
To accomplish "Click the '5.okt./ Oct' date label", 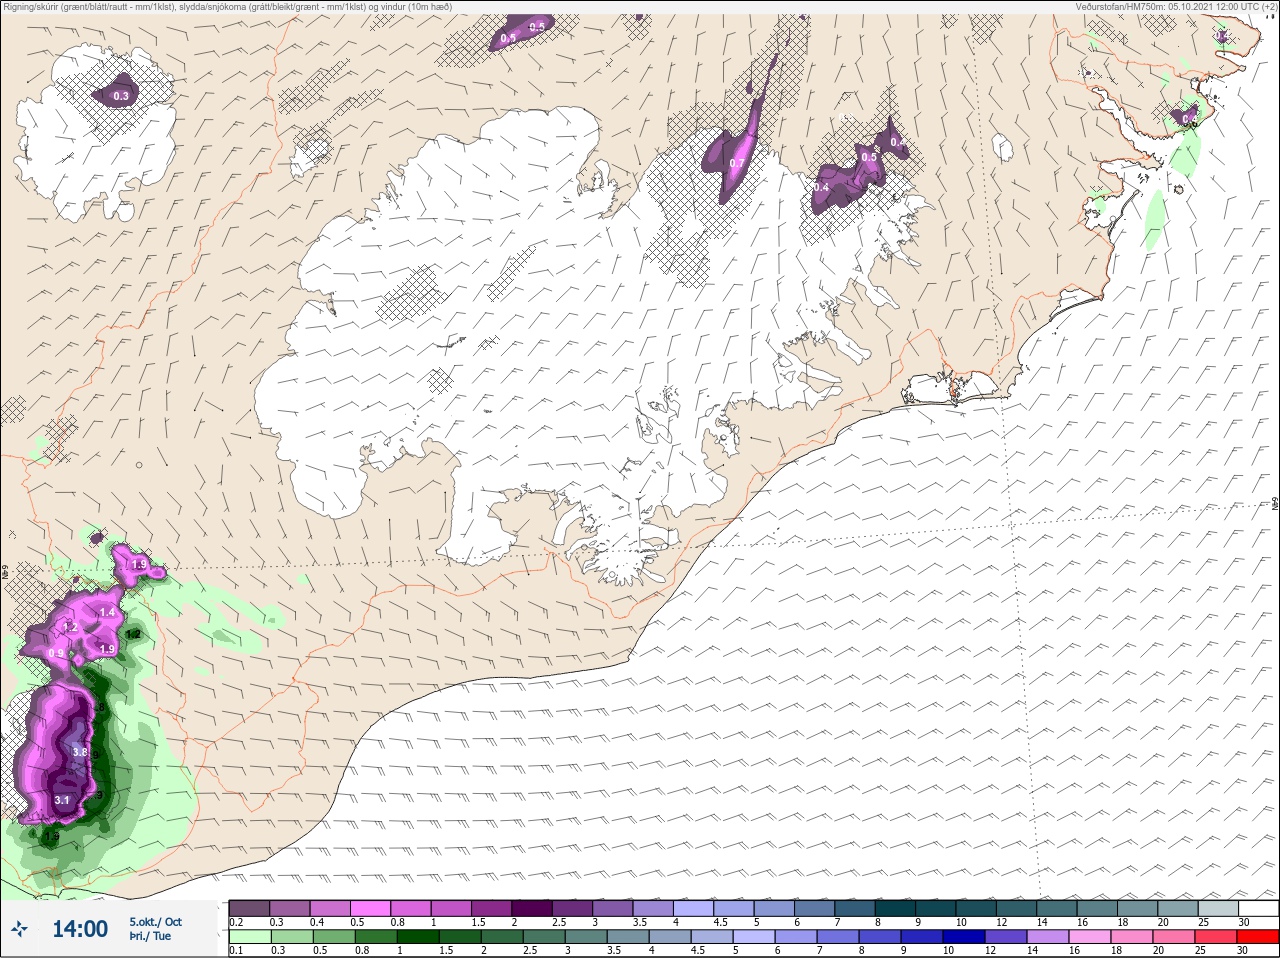I will (x=155, y=922).
